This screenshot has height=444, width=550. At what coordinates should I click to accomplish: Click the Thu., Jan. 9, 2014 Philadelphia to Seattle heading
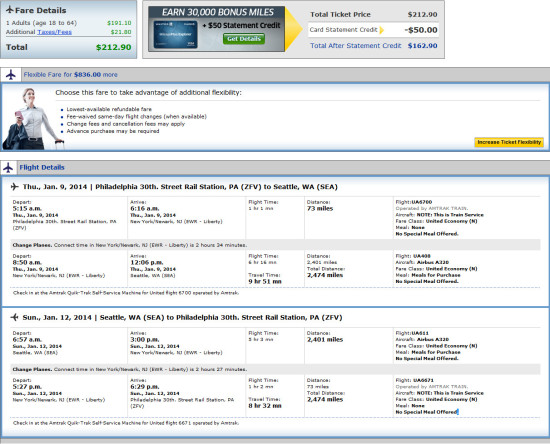pos(180,187)
